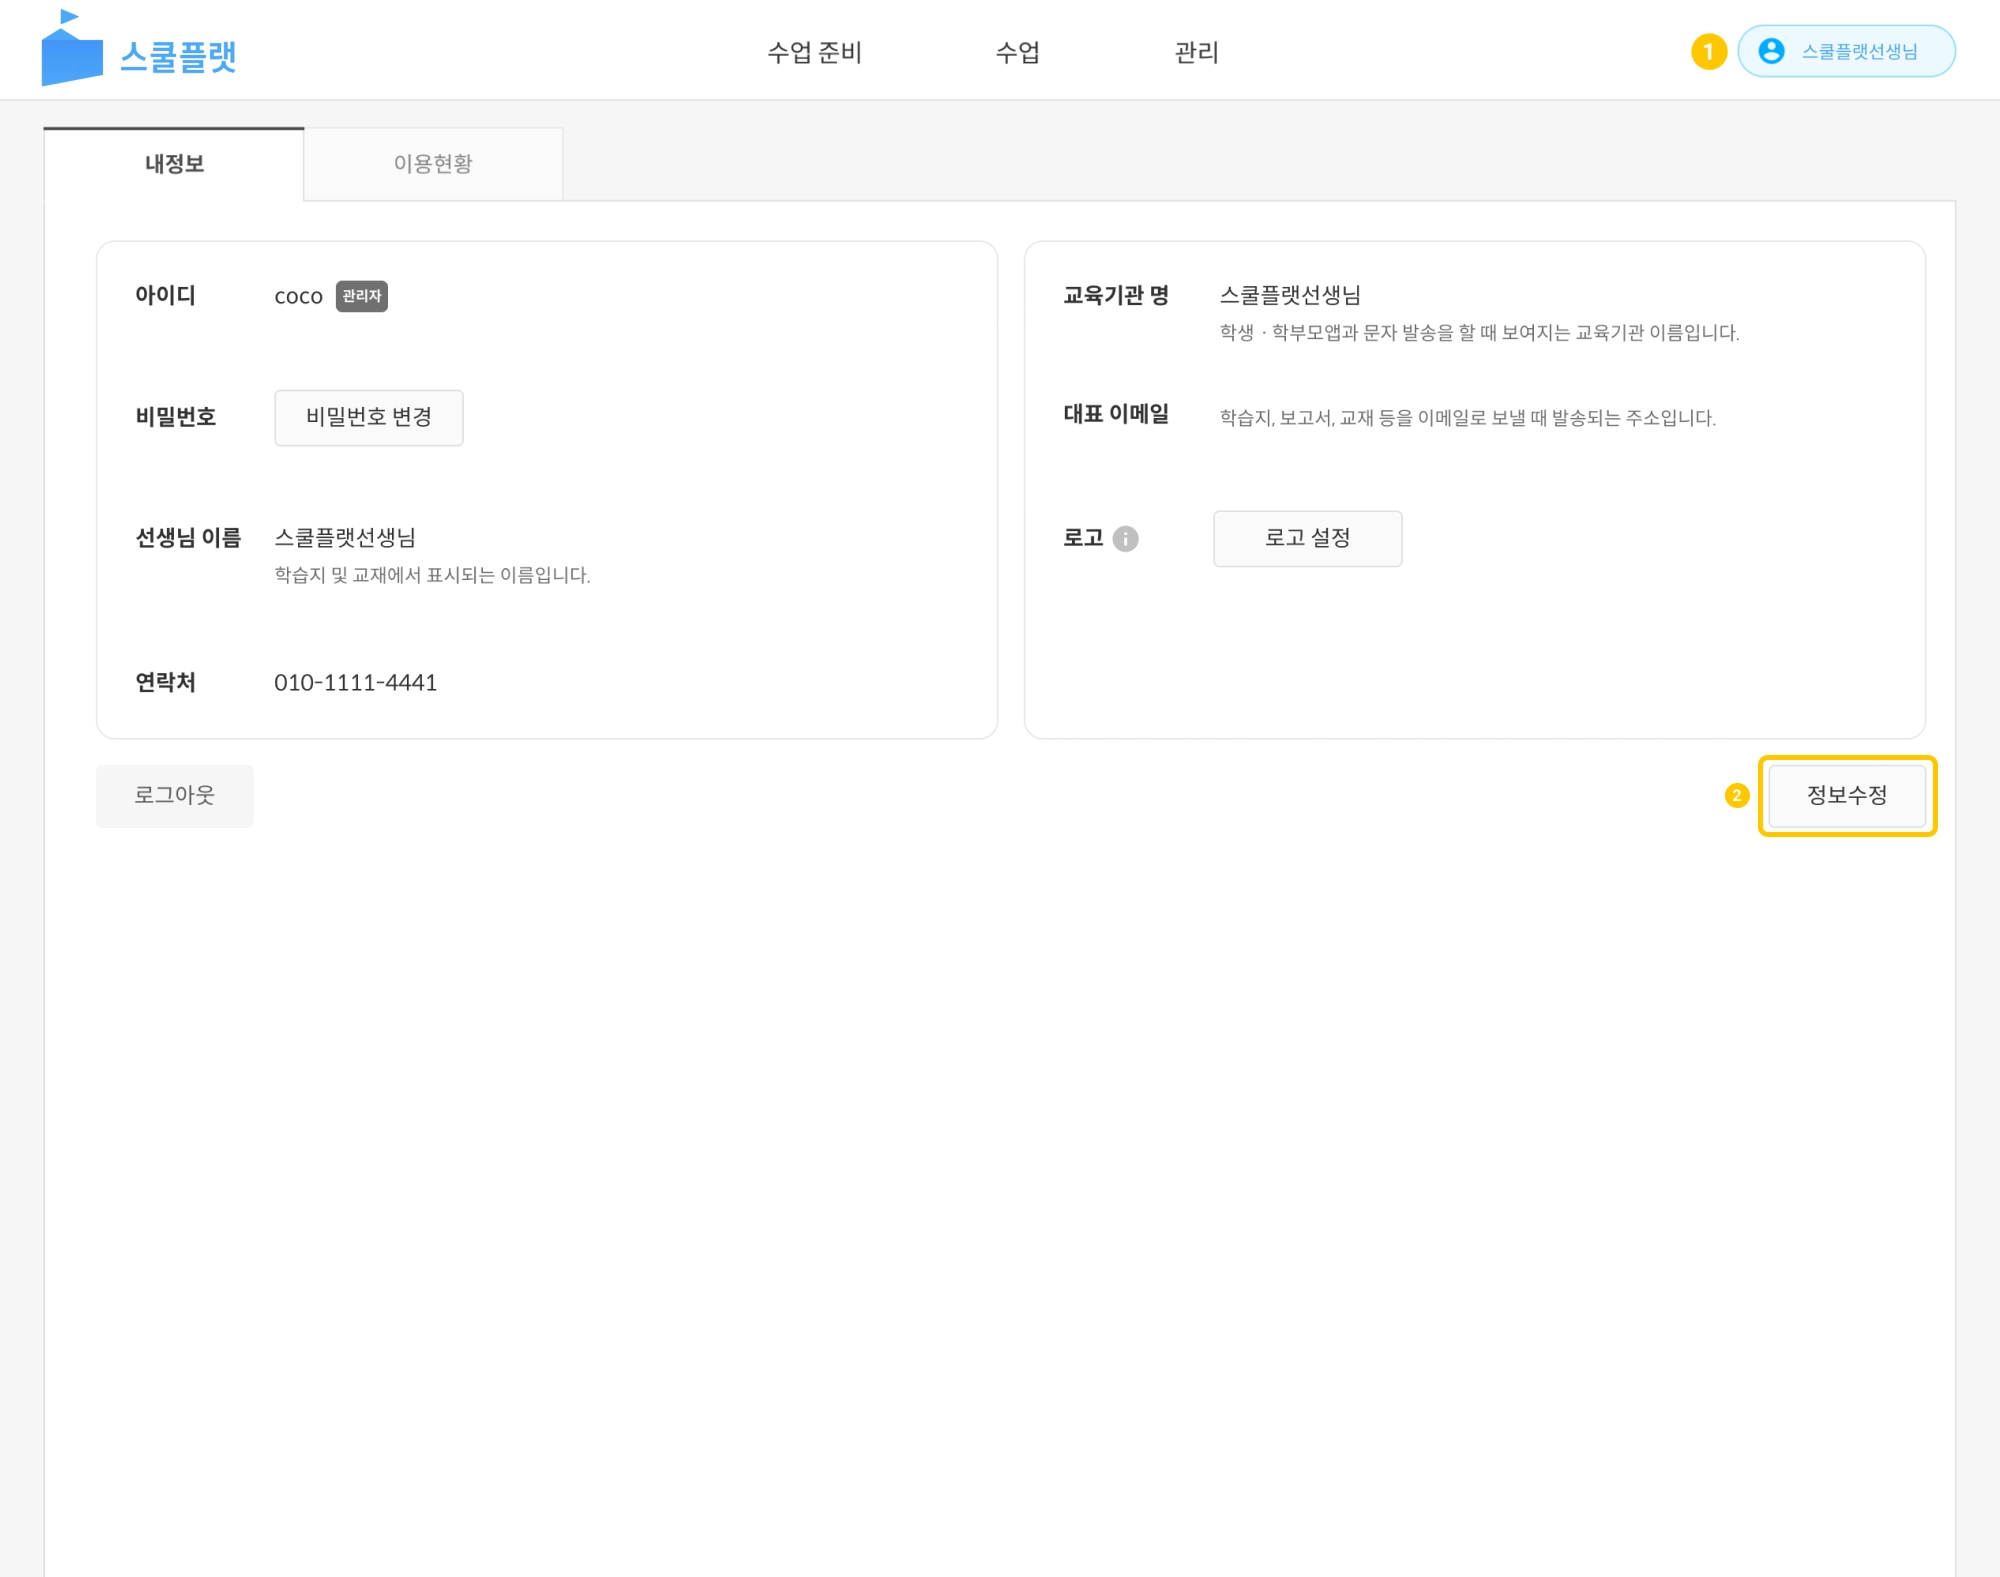
Task: Click the phone number 010-1111-4441
Action: click(x=355, y=683)
